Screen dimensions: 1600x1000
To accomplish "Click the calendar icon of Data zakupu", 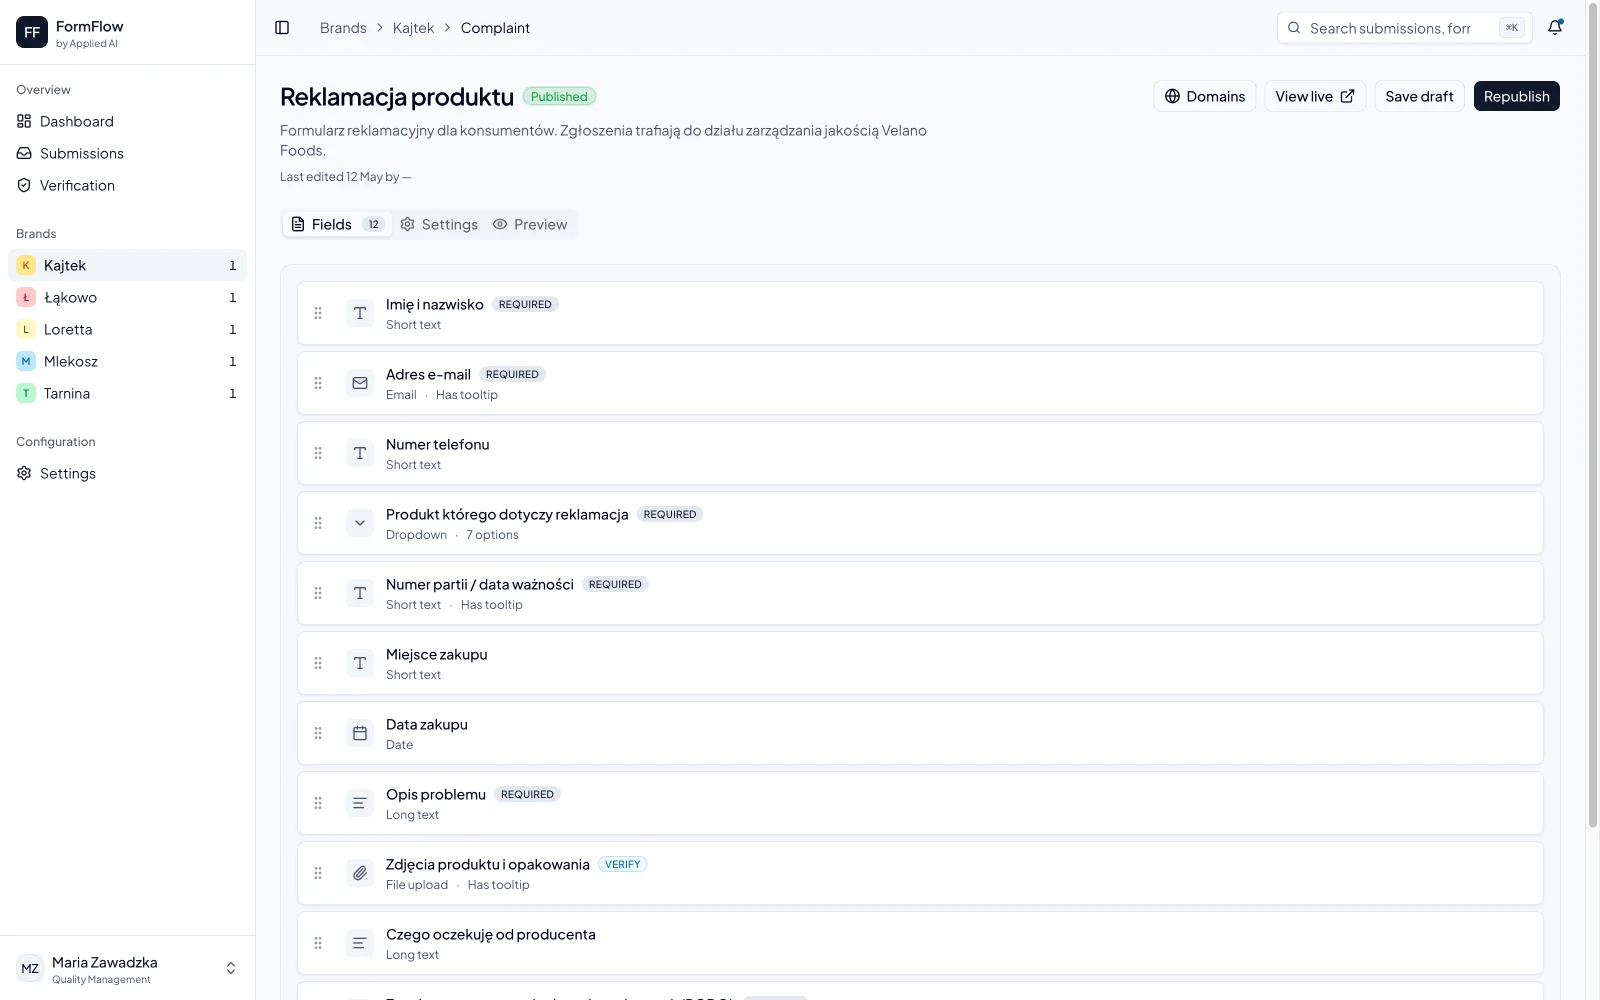I will click(x=360, y=733).
